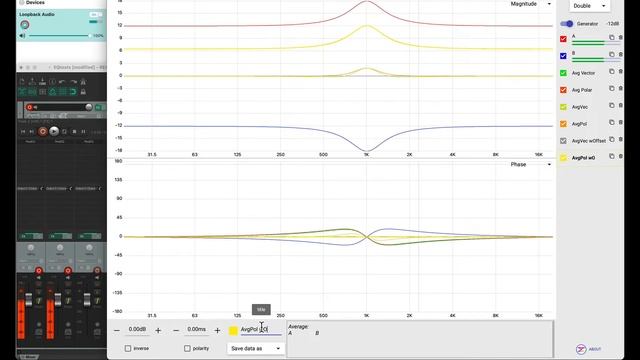
Task: Copy trace A with its copy icon
Action: [x=611, y=38]
